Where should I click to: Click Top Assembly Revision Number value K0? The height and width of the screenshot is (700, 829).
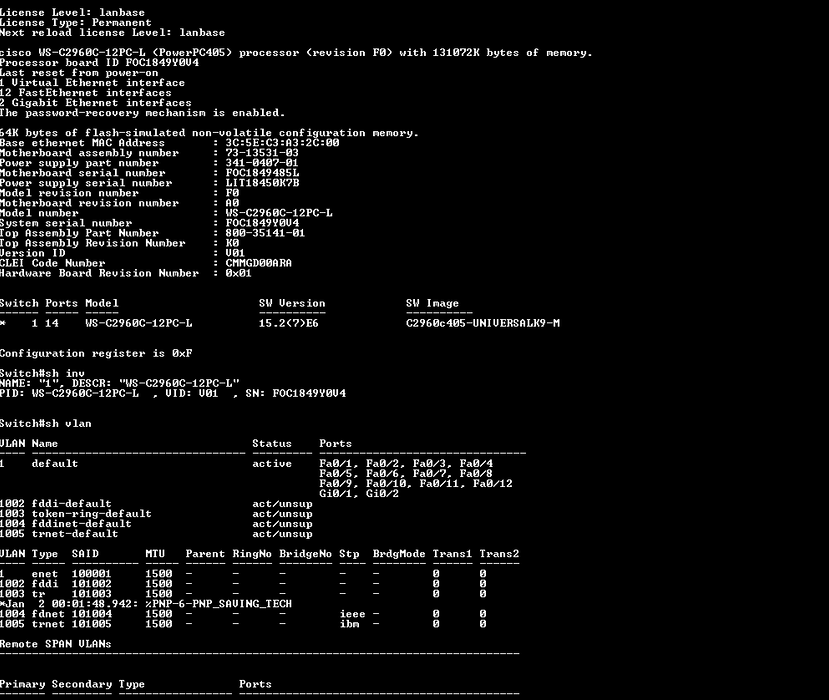click(232, 243)
